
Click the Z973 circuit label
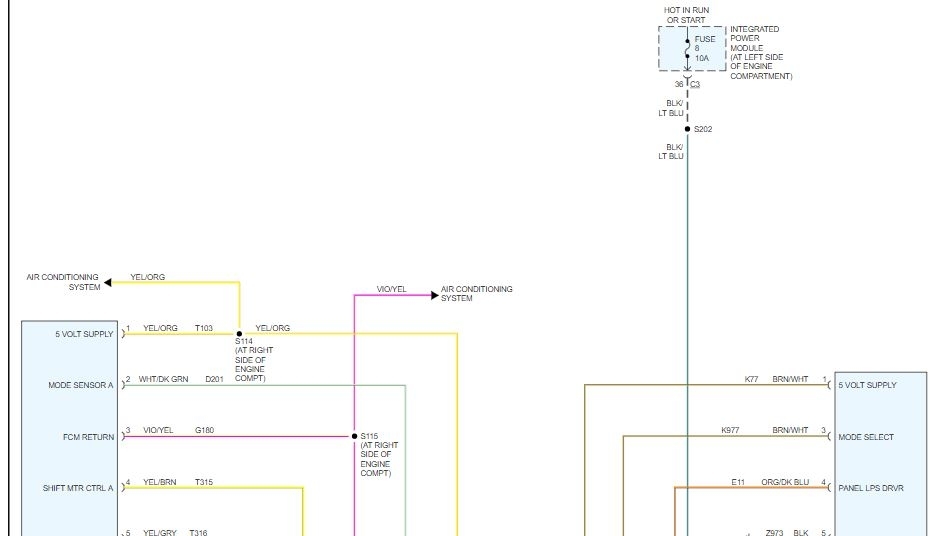(774, 532)
